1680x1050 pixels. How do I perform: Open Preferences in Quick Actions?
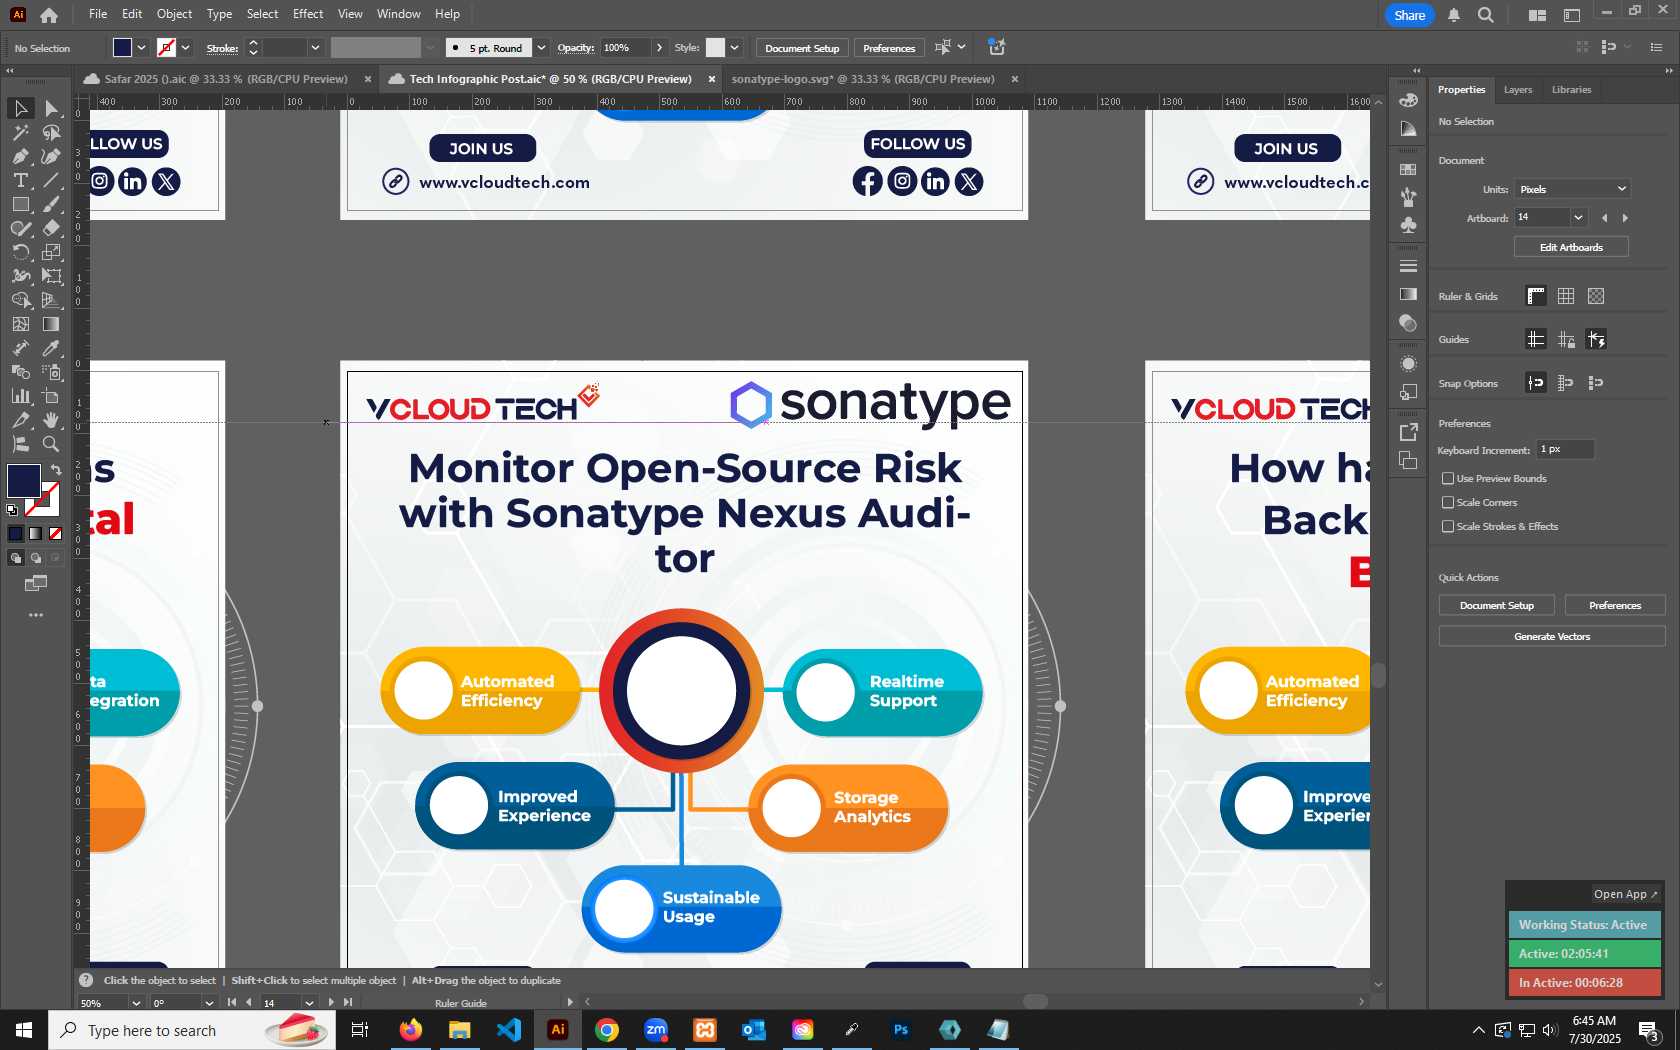coord(1615,606)
